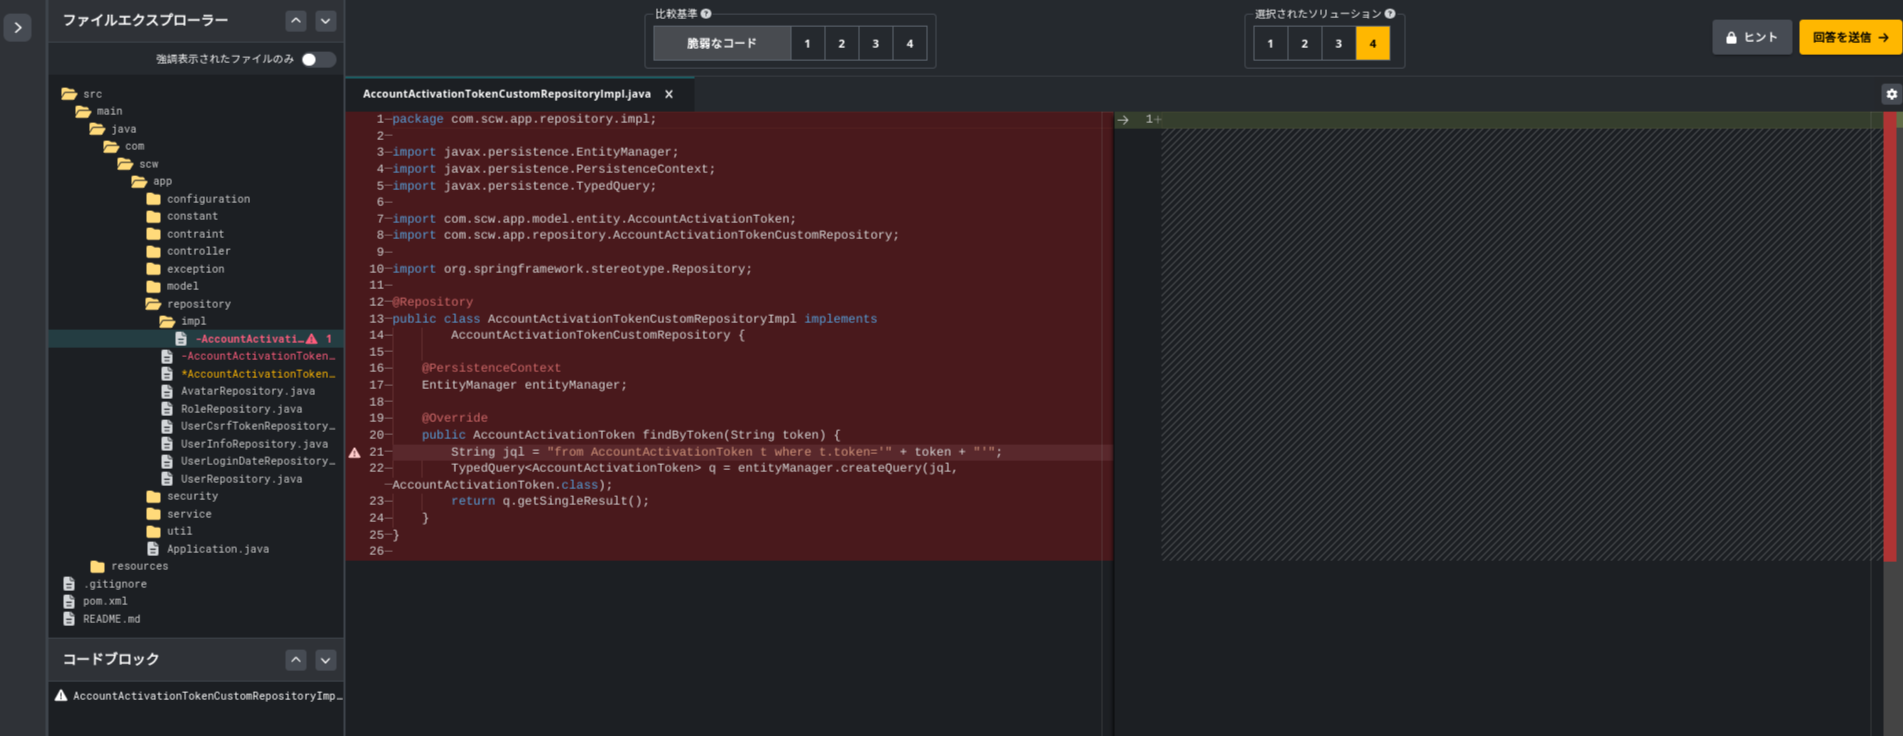1903x736 pixels.
Task: Open .gitignore file
Action: pos(104,584)
